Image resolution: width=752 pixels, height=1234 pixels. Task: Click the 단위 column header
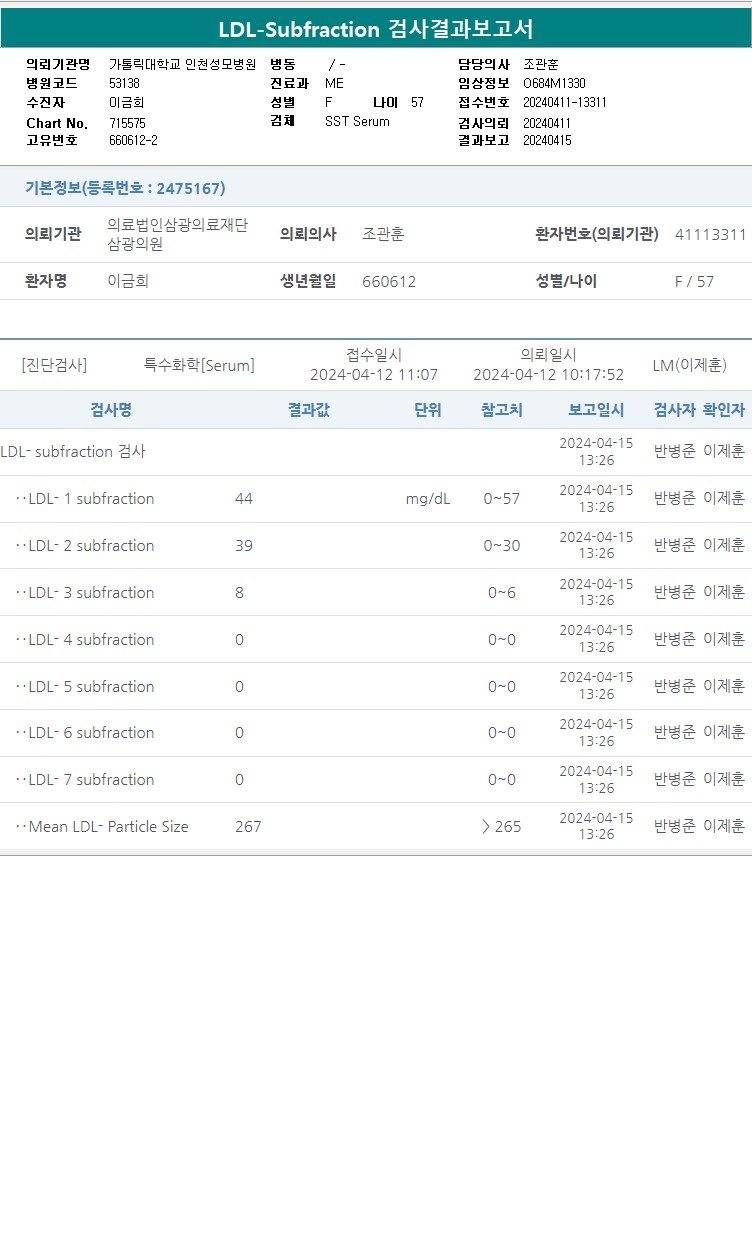tap(427, 410)
